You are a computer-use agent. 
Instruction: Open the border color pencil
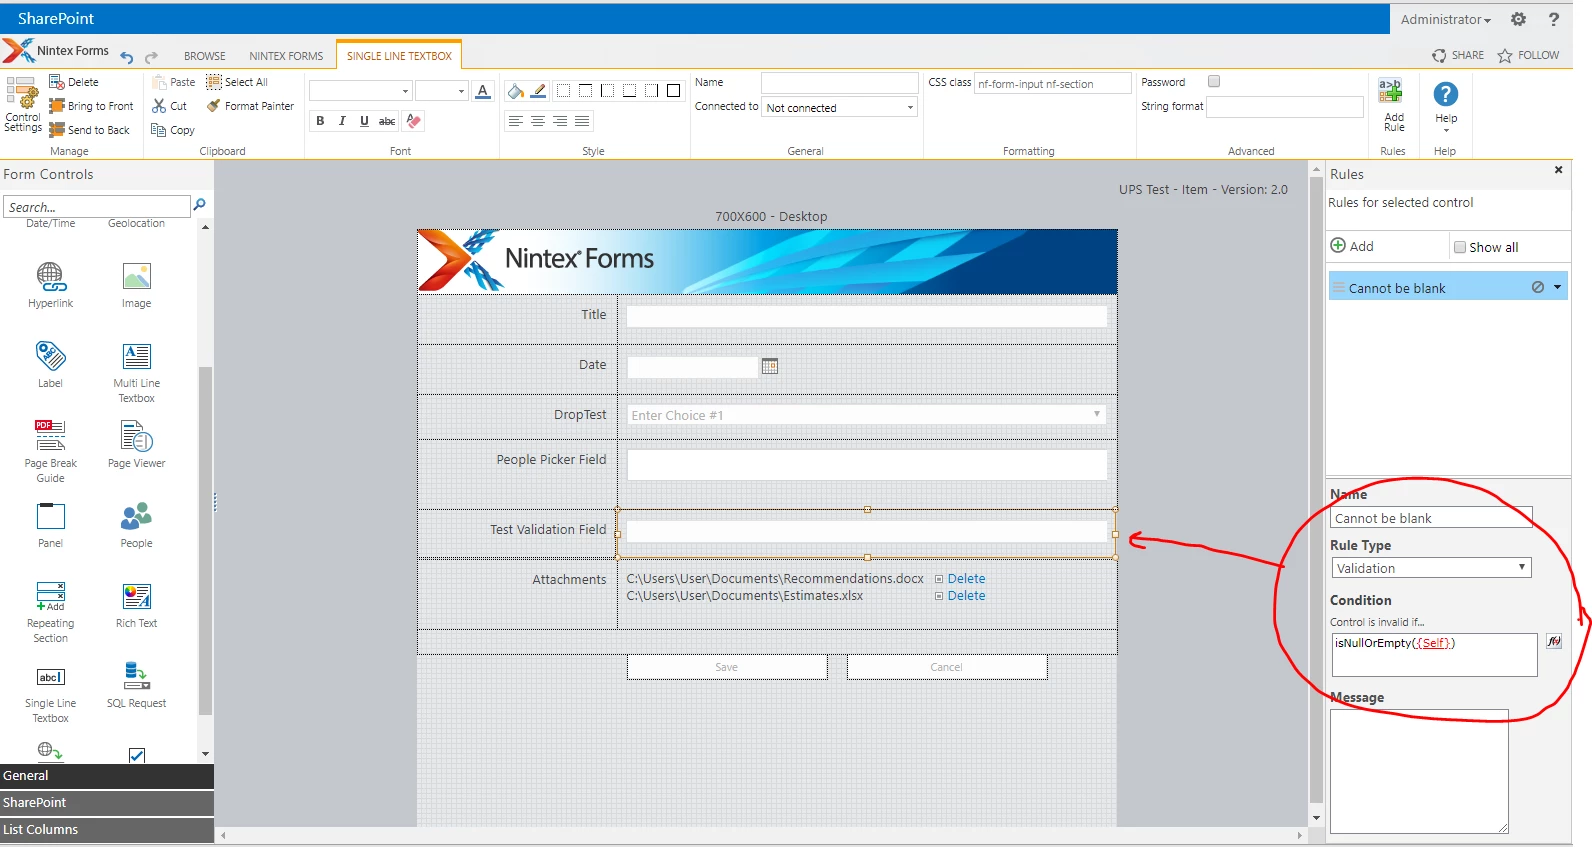(538, 91)
